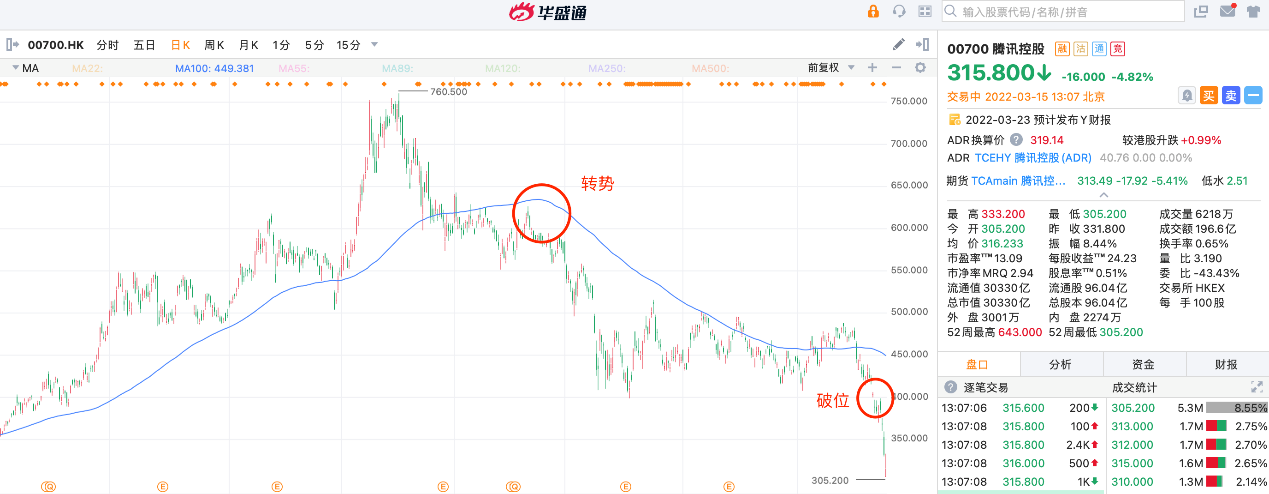
Task: Open the 盘口 tab
Action: click(x=979, y=364)
